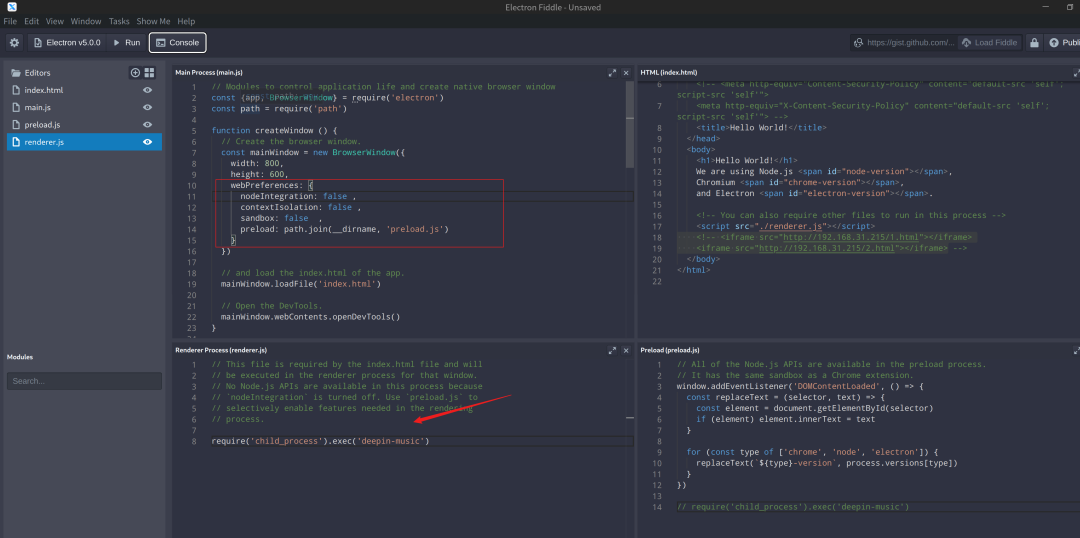
Task: Hide the main.js editor with eye icon
Action: [148, 107]
